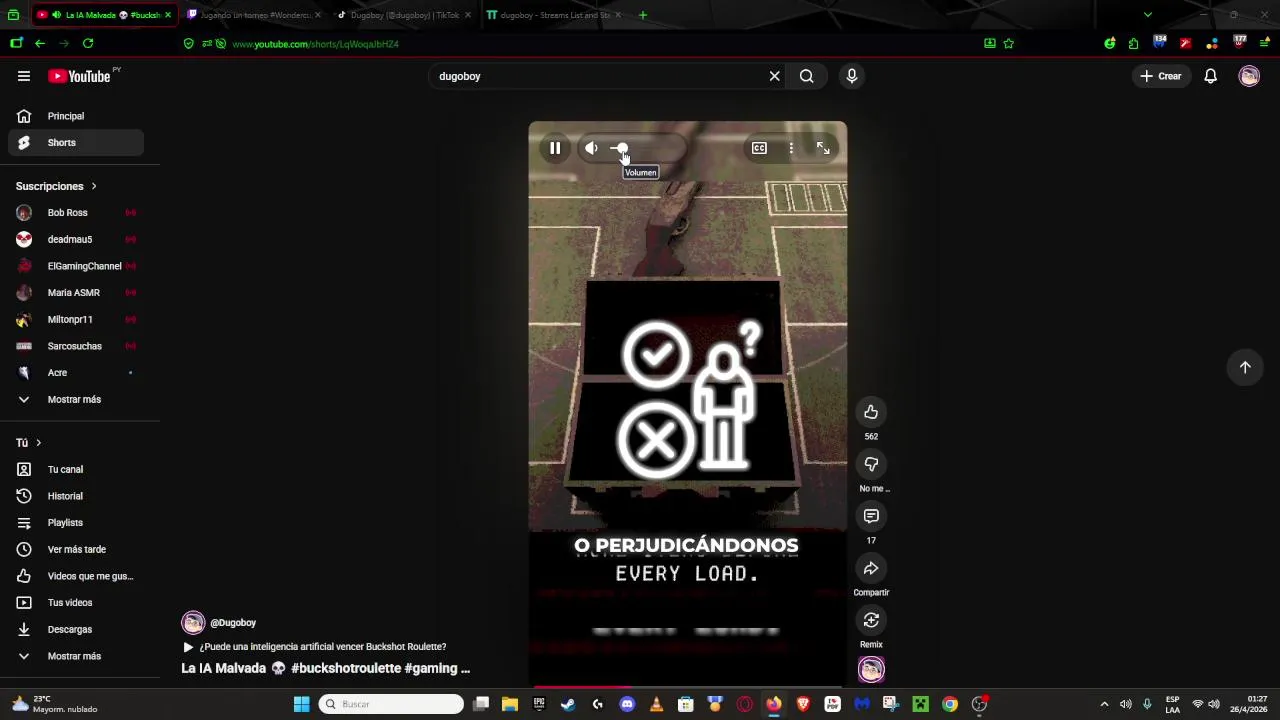Like the short
This screenshot has height=720, width=1280.
coord(871,412)
